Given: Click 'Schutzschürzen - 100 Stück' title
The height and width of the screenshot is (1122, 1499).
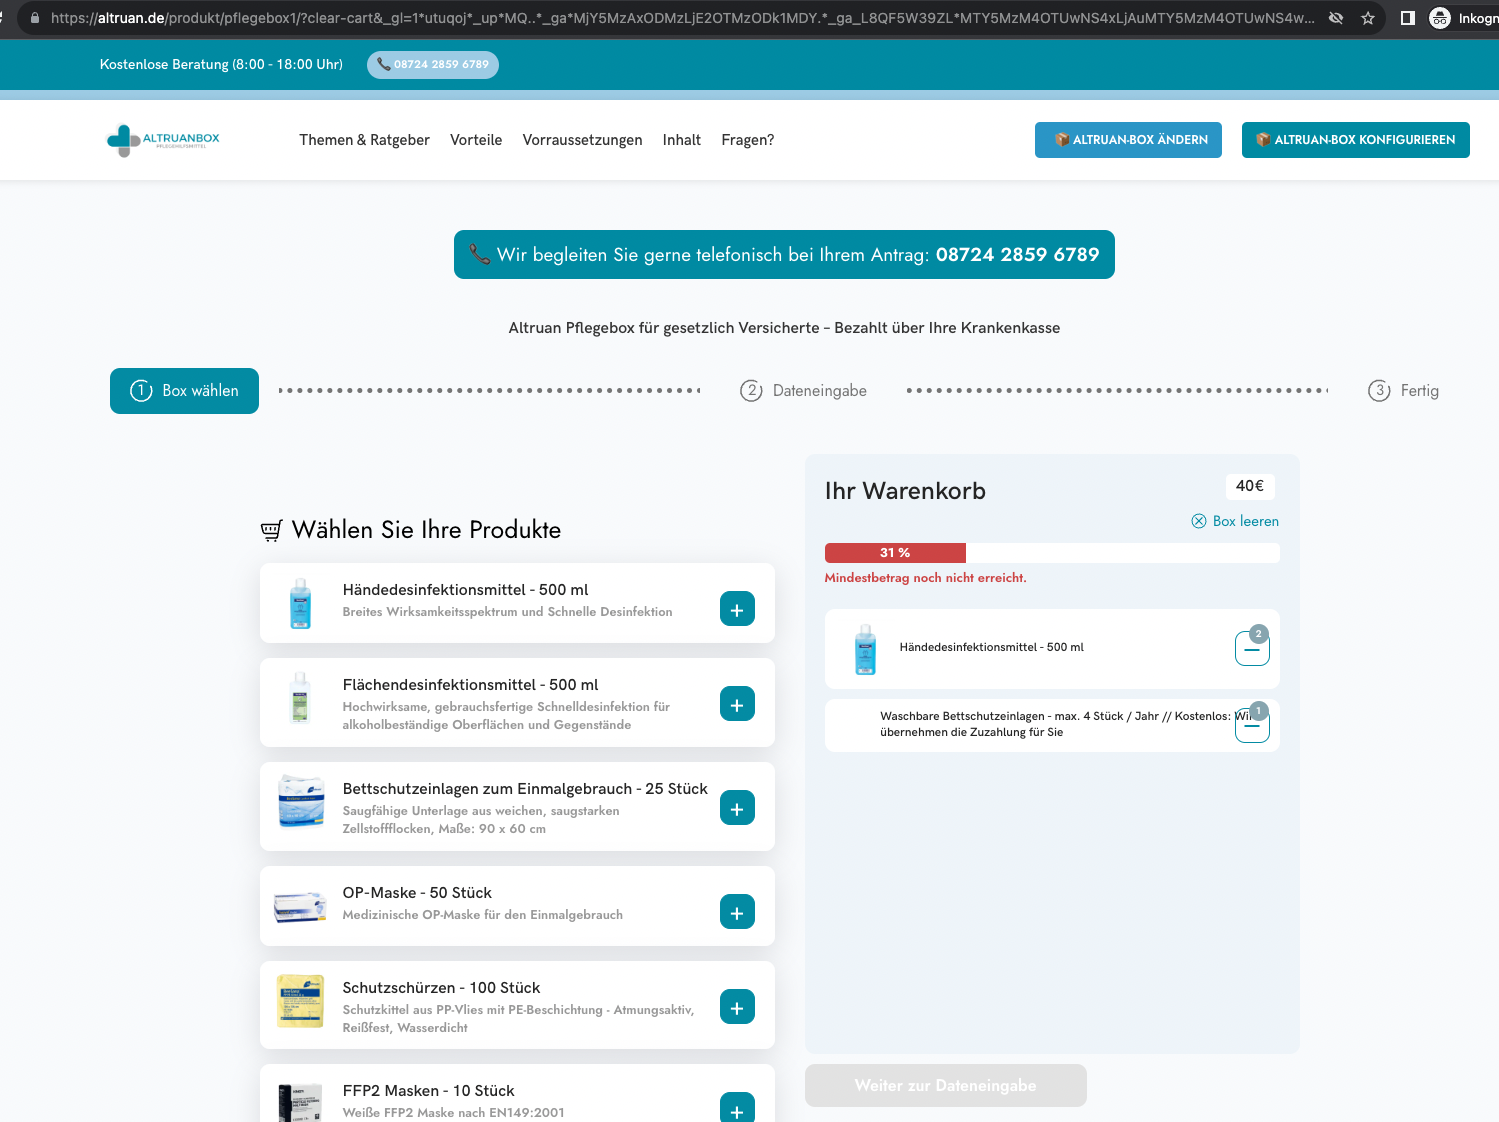Looking at the screenshot, I should [441, 988].
